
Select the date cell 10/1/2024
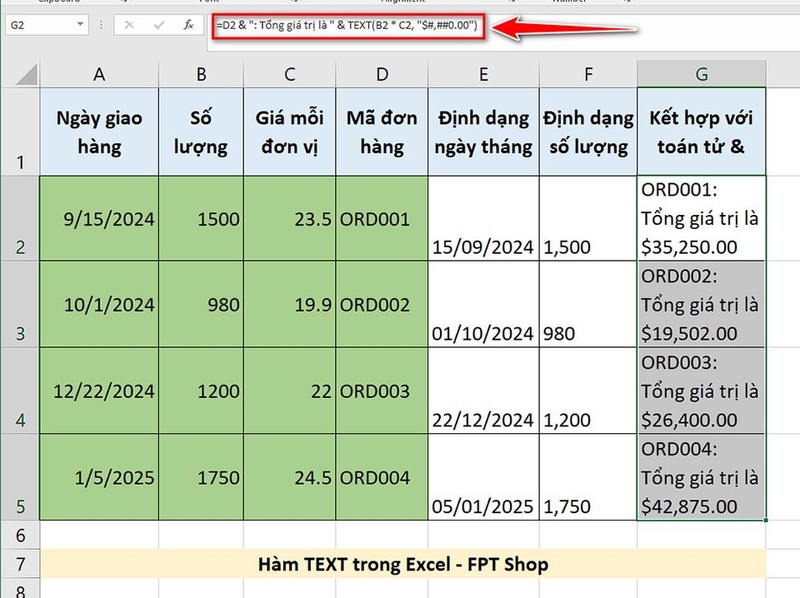coord(99,305)
